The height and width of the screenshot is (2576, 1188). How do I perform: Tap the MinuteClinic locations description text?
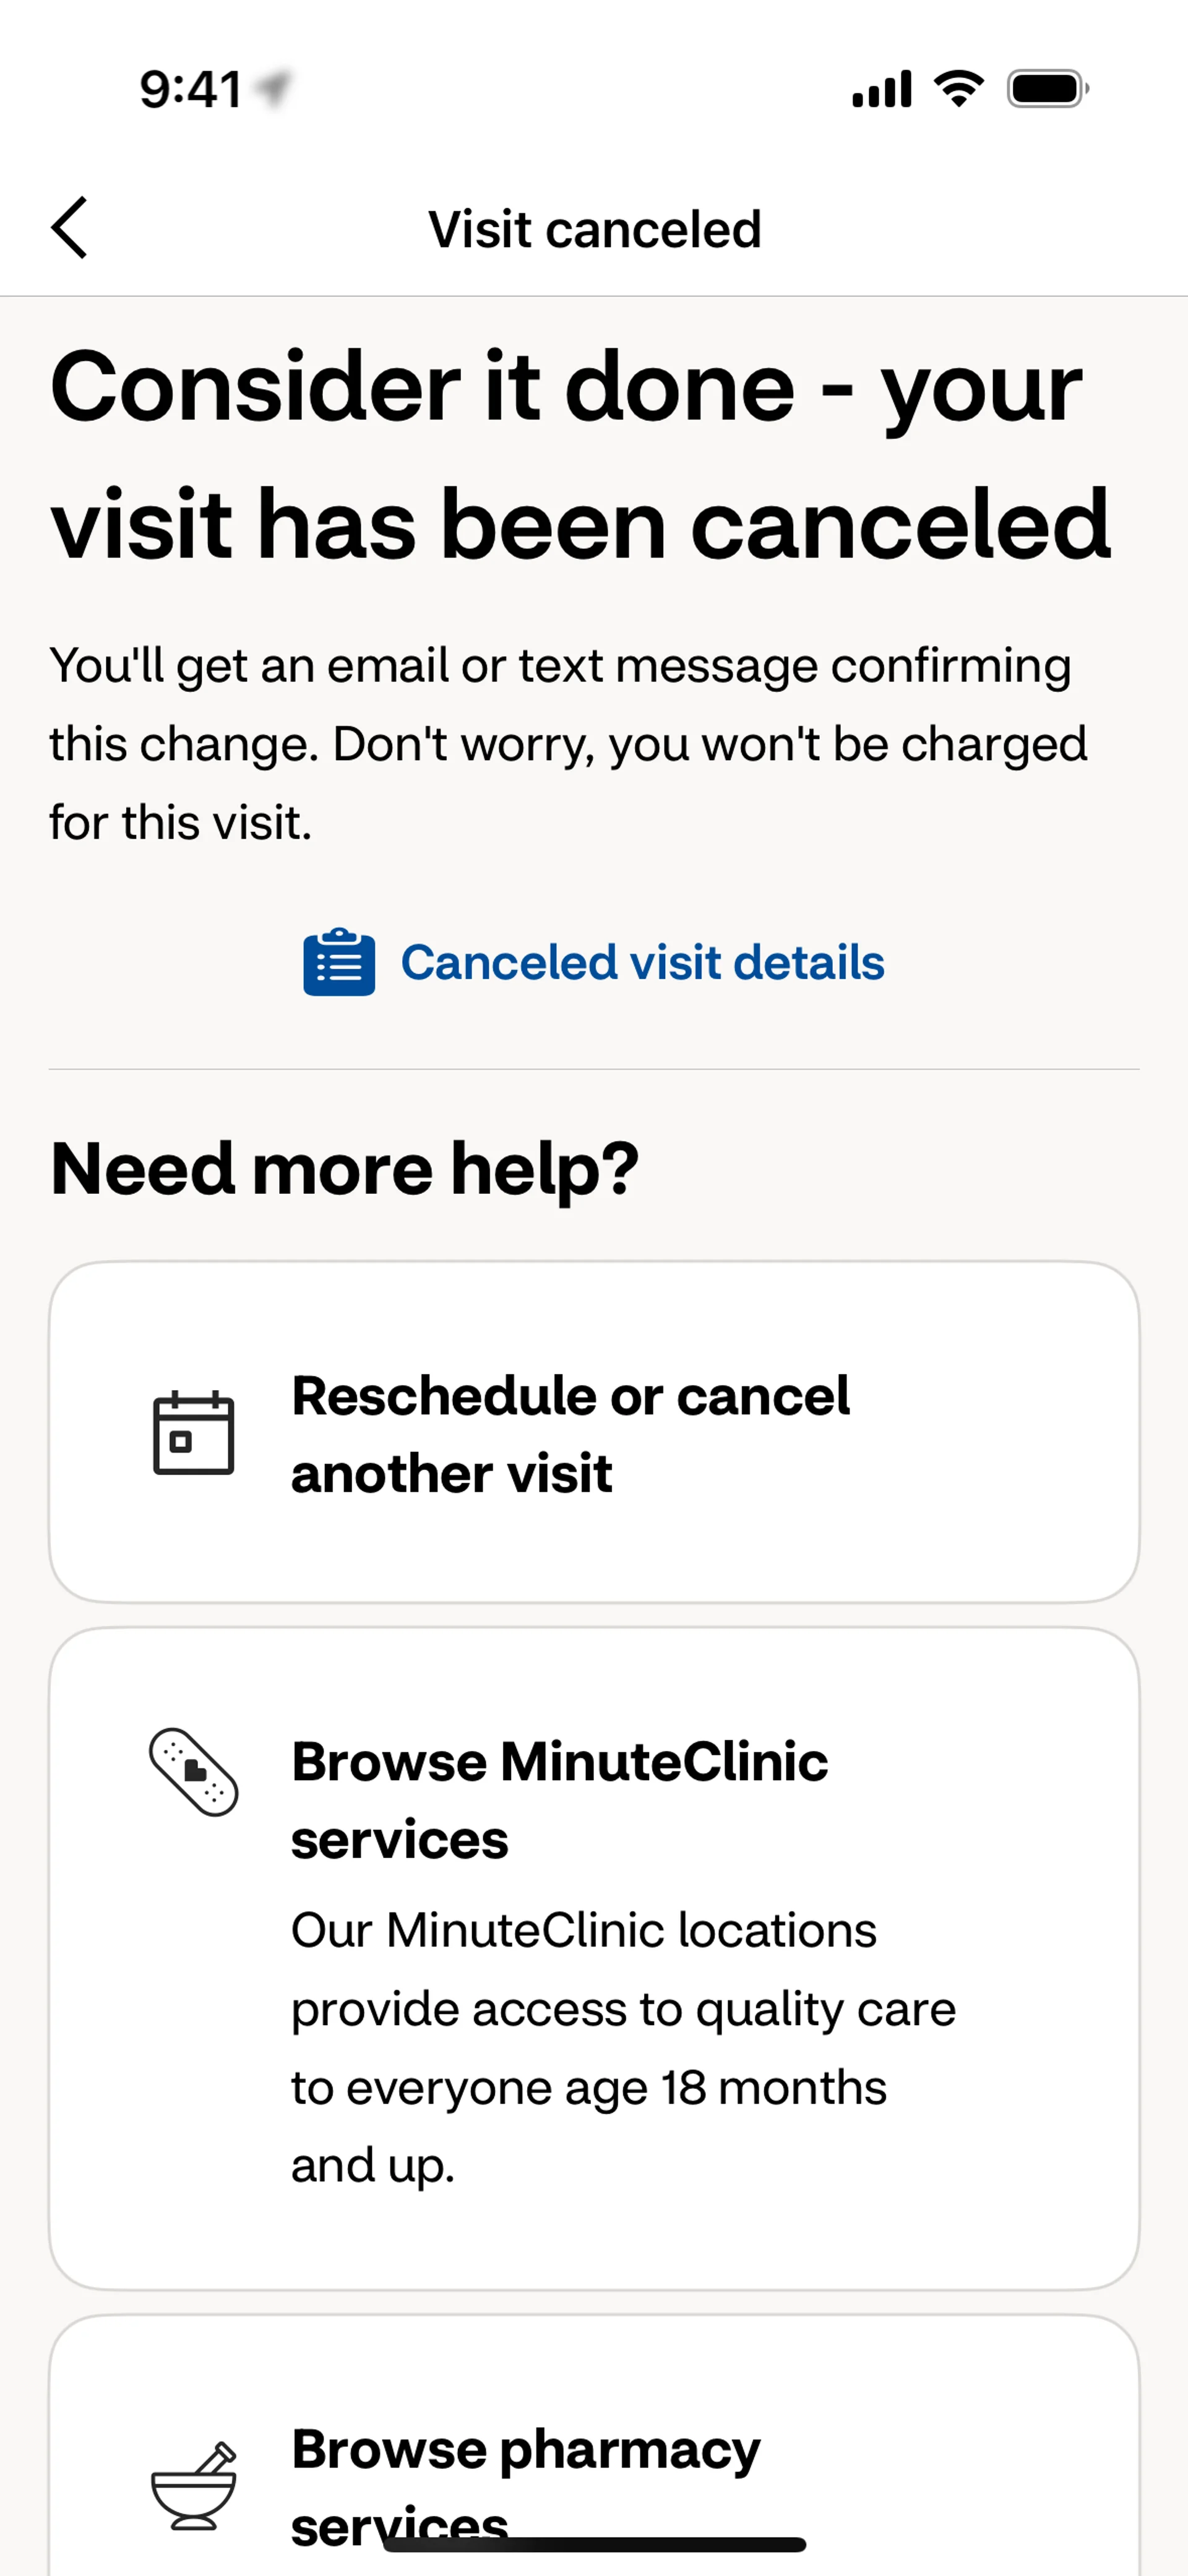(622, 2047)
